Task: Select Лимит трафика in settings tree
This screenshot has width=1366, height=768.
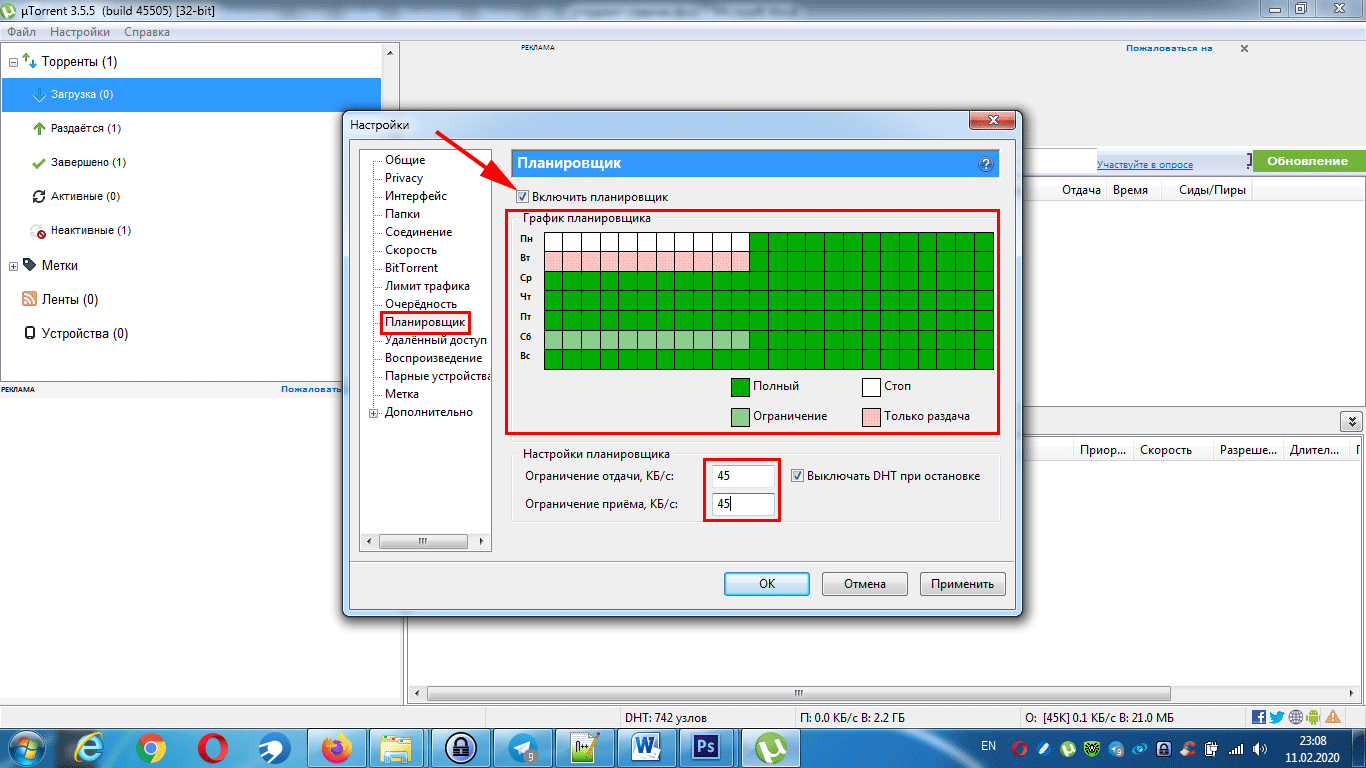Action: click(427, 286)
